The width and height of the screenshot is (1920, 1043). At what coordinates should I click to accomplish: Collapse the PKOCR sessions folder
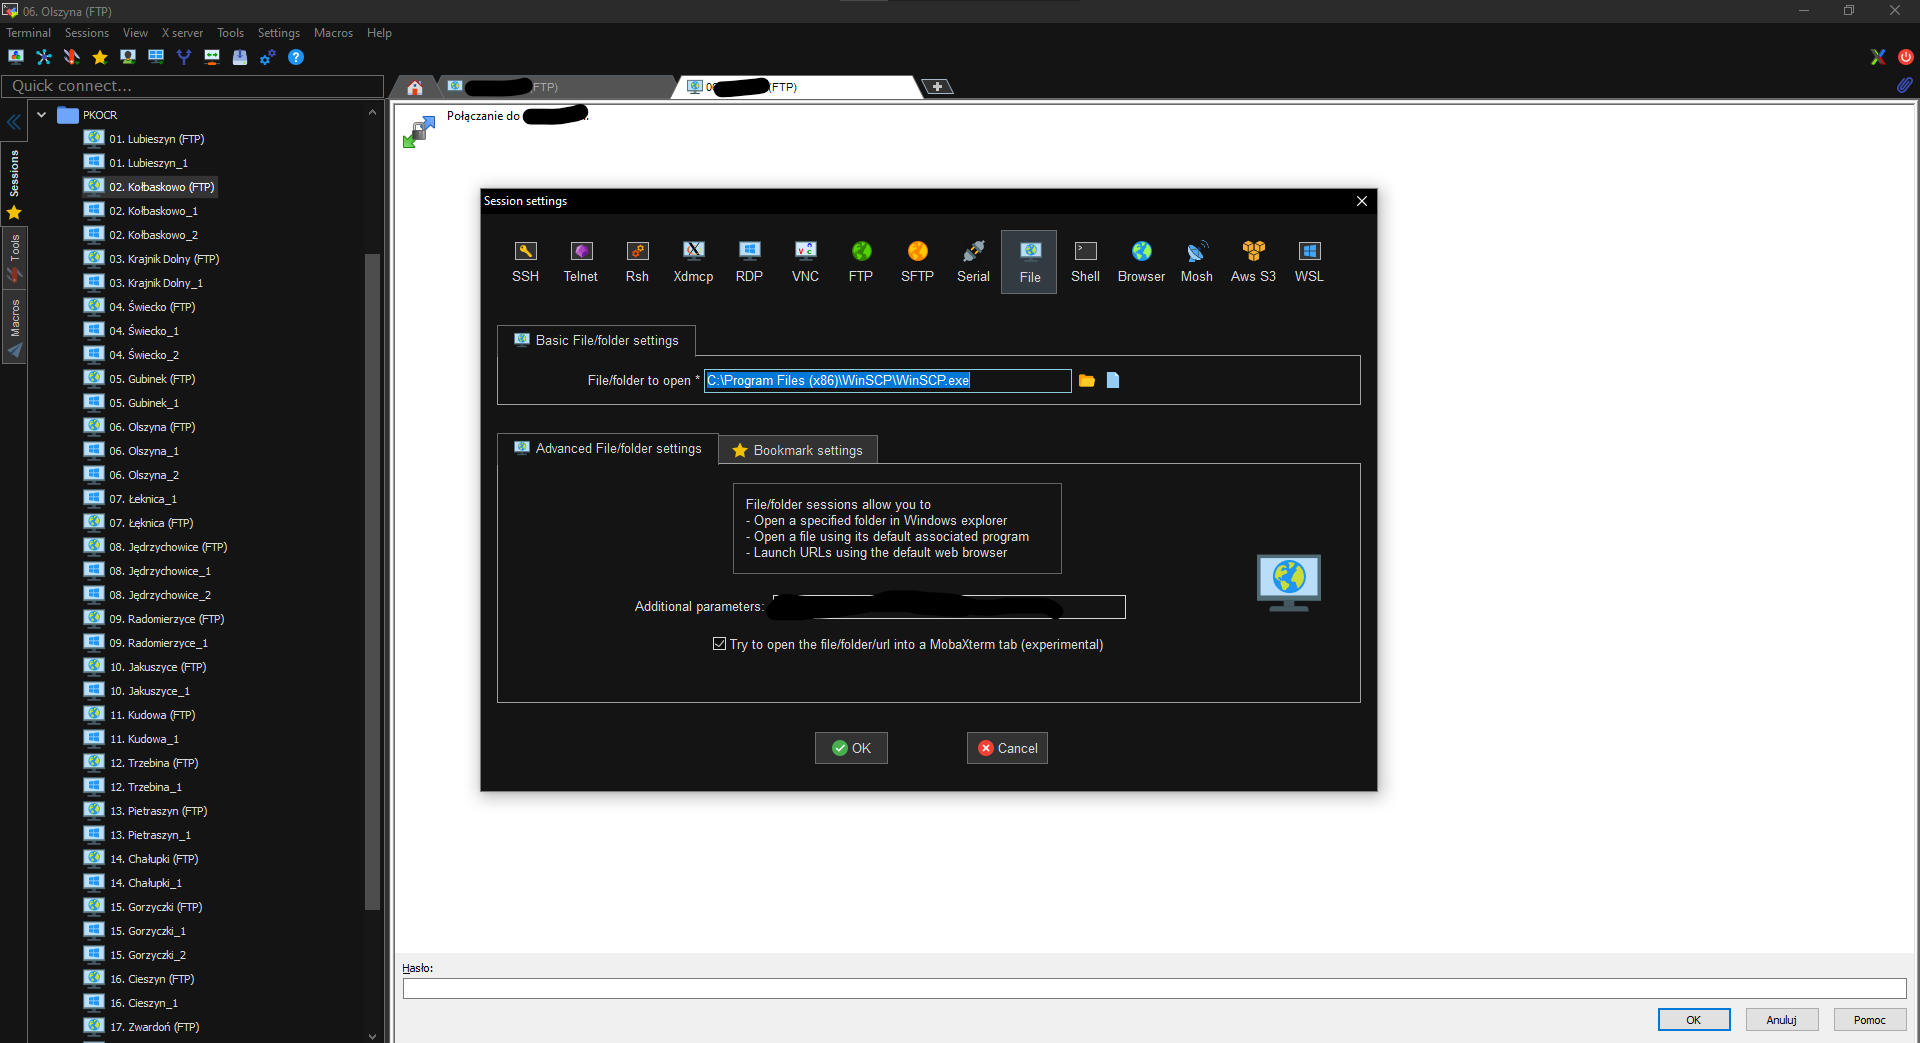tap(42, 115)
